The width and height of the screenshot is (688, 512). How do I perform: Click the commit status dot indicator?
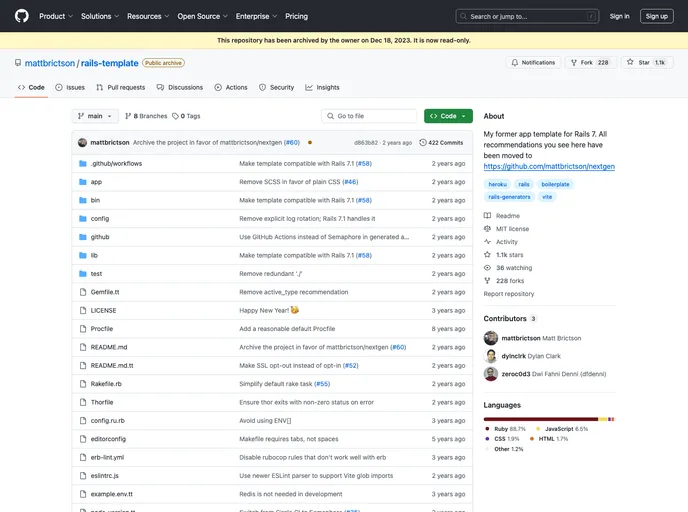(x=310, y=143)
